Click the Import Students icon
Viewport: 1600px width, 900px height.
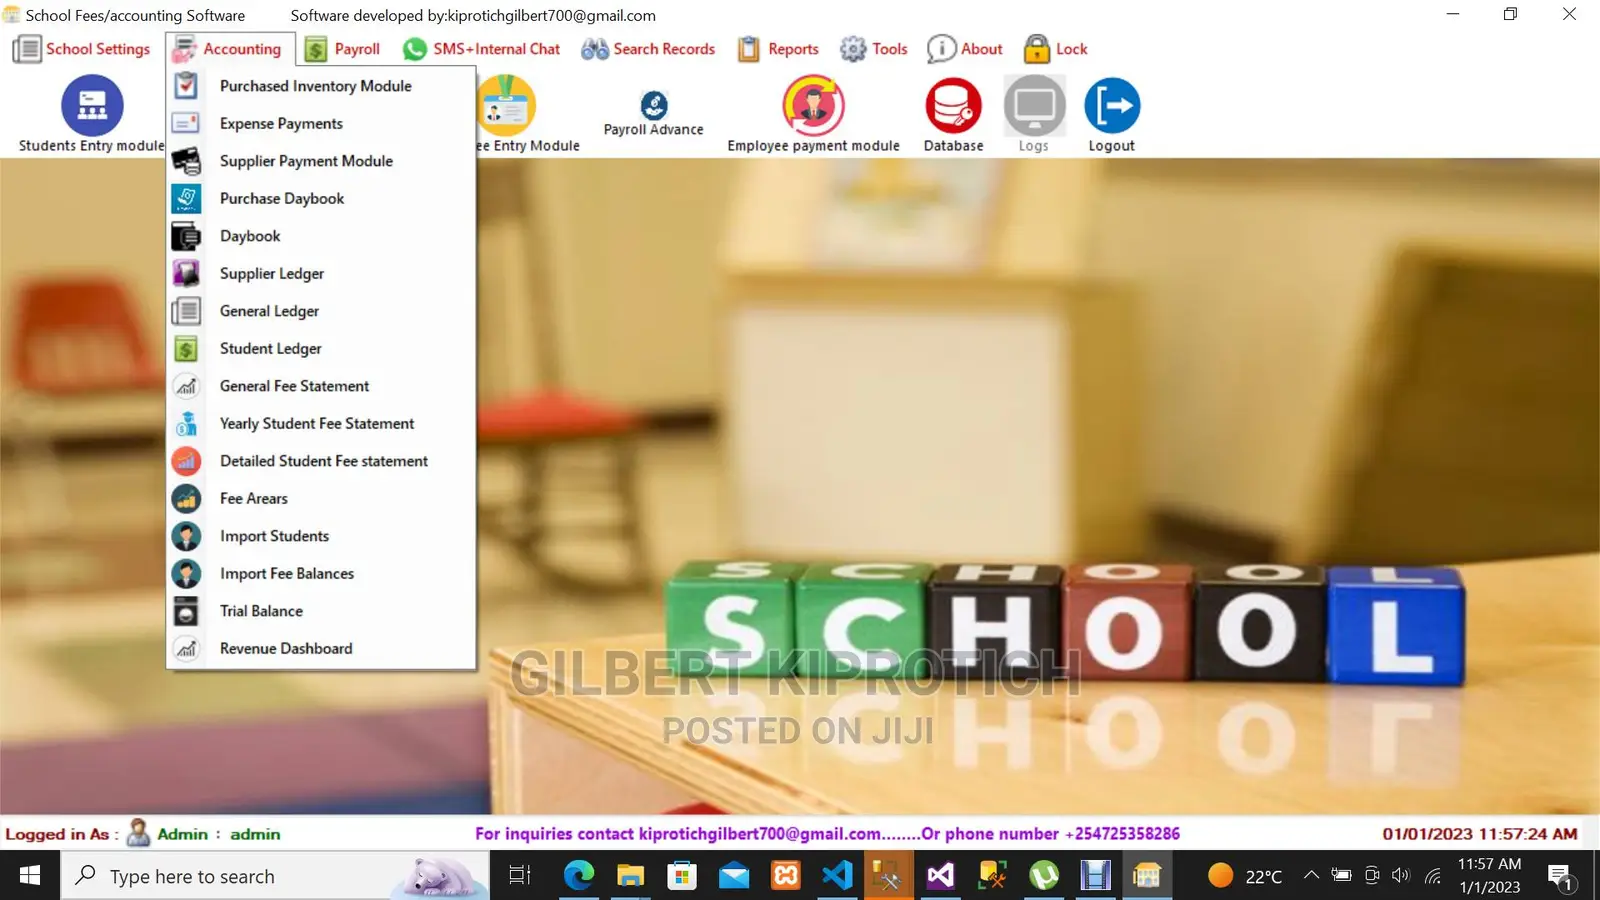186,536
